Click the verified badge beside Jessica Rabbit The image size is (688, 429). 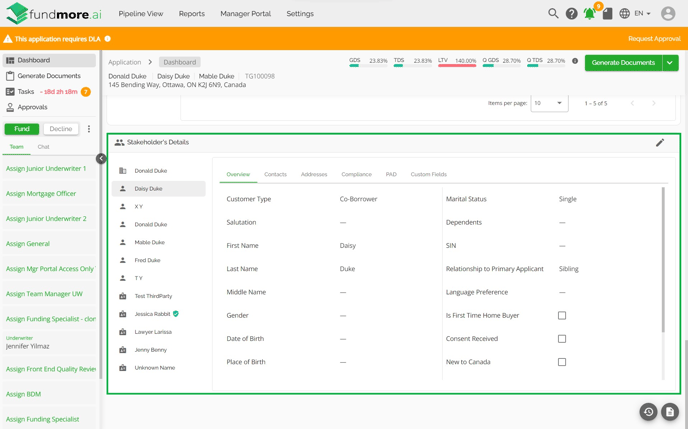(x=176, y=314)
